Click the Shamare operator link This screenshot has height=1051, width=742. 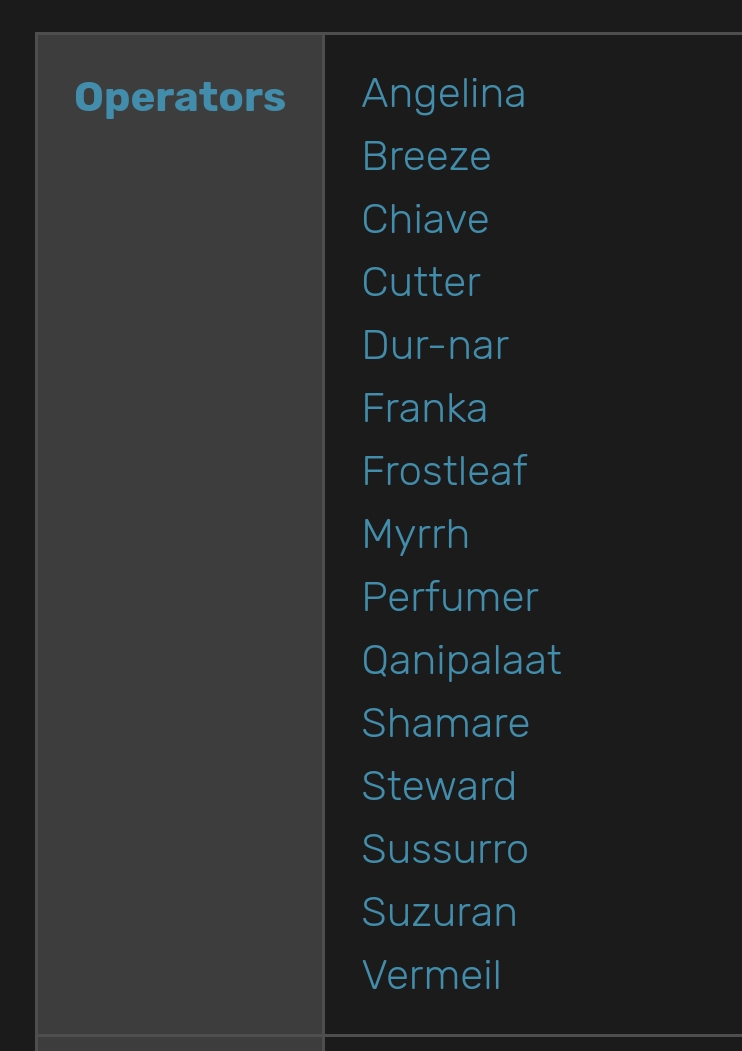pos(445,723)
